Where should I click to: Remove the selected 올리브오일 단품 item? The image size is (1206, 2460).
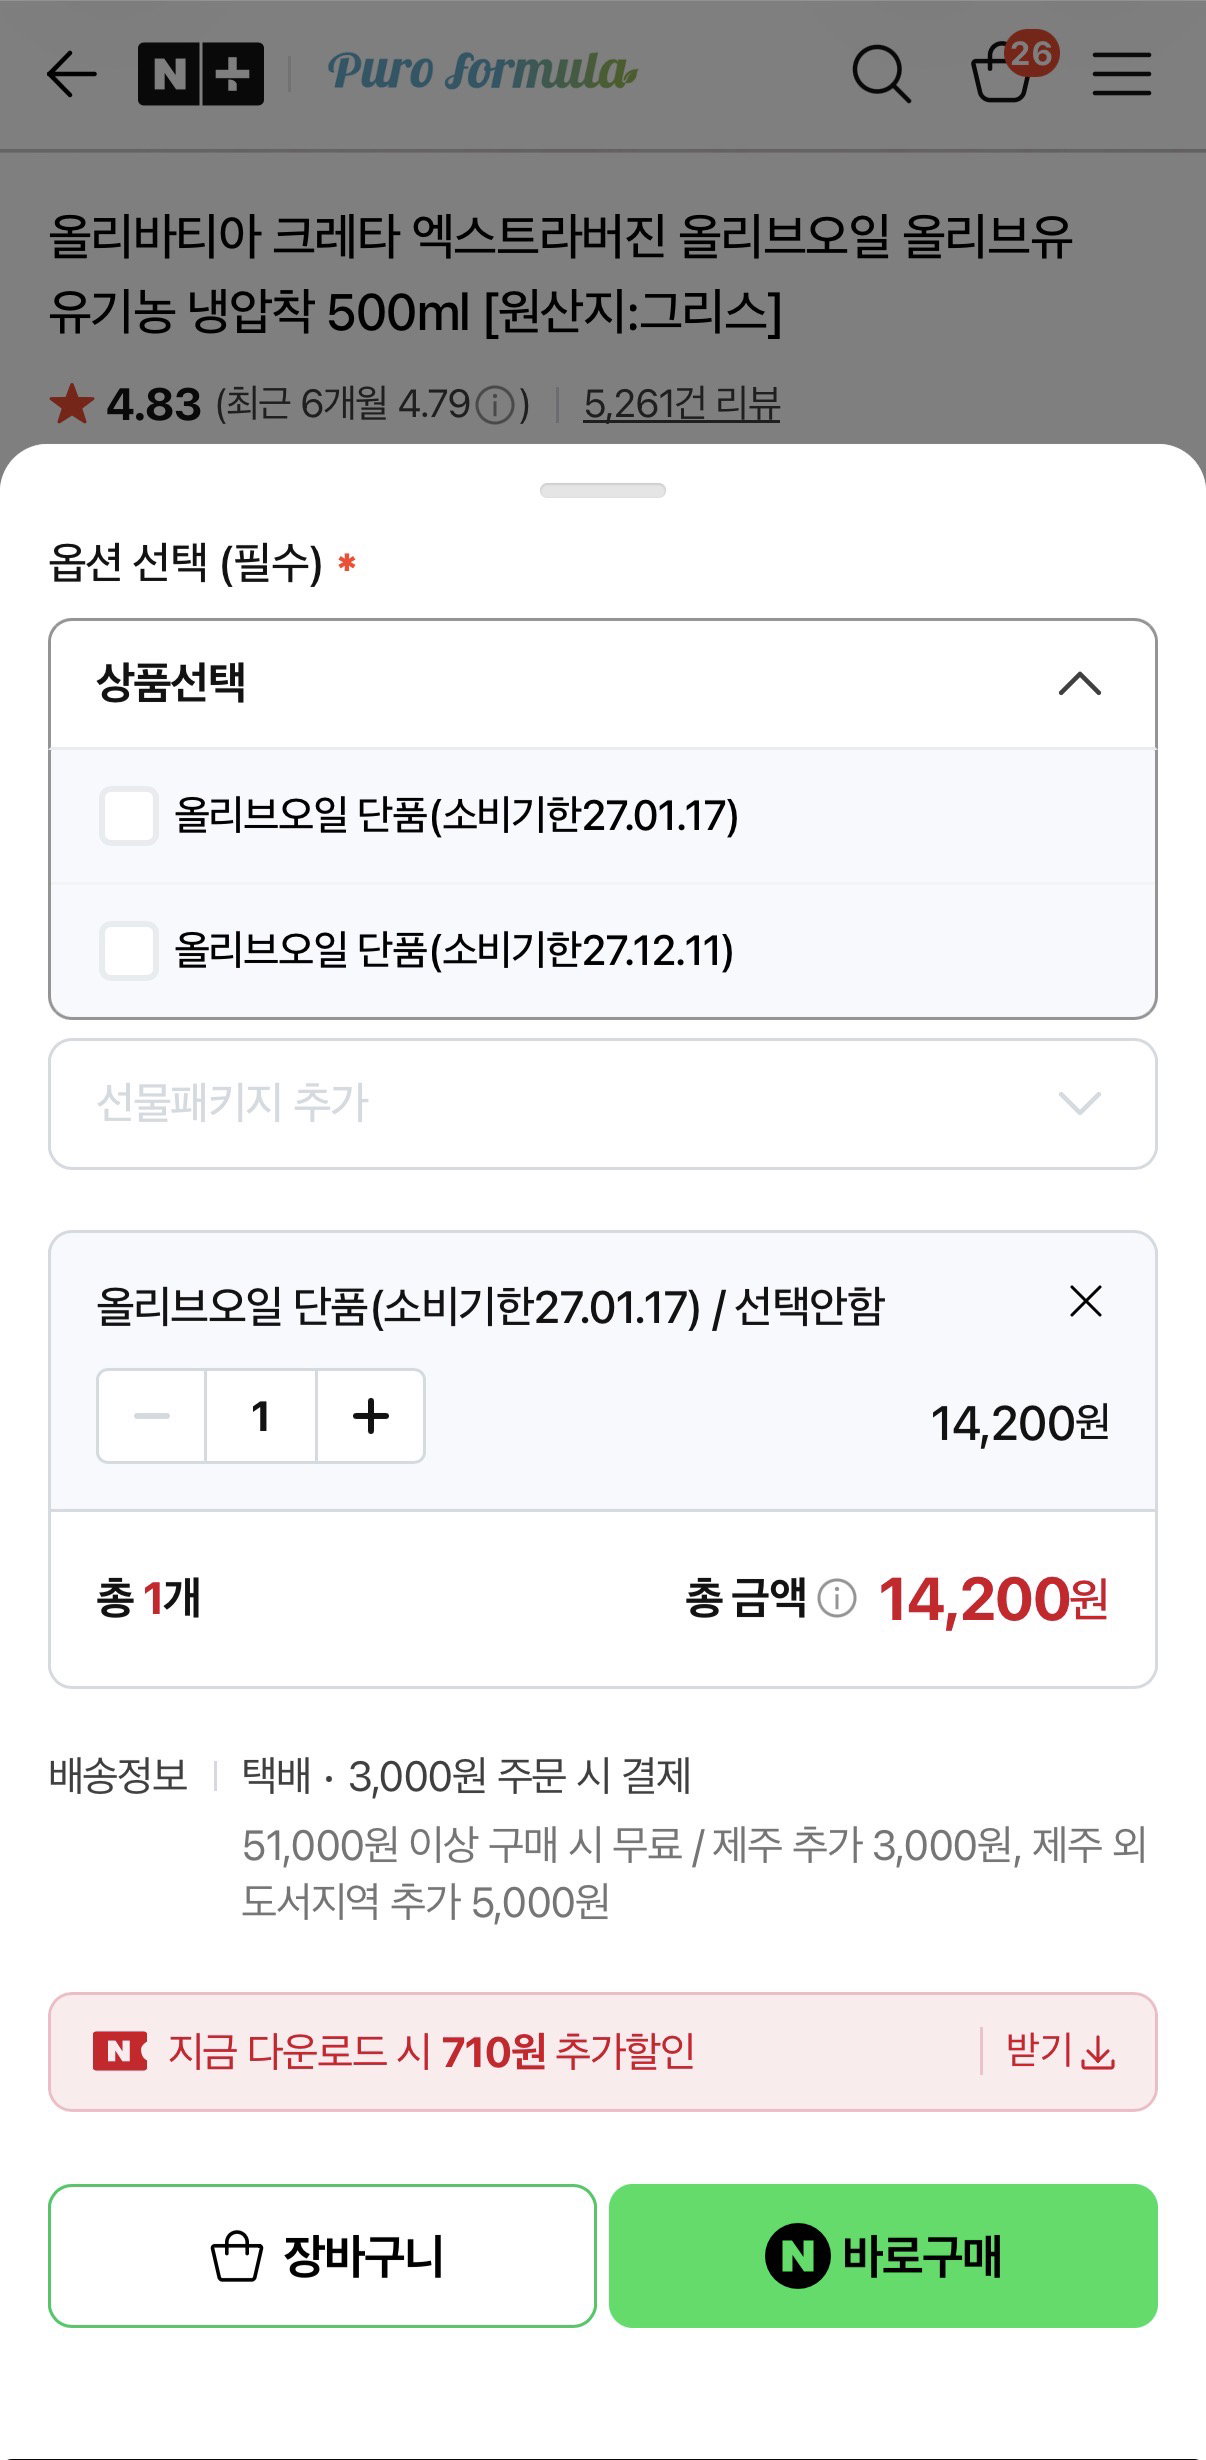pos(1086,1301)
